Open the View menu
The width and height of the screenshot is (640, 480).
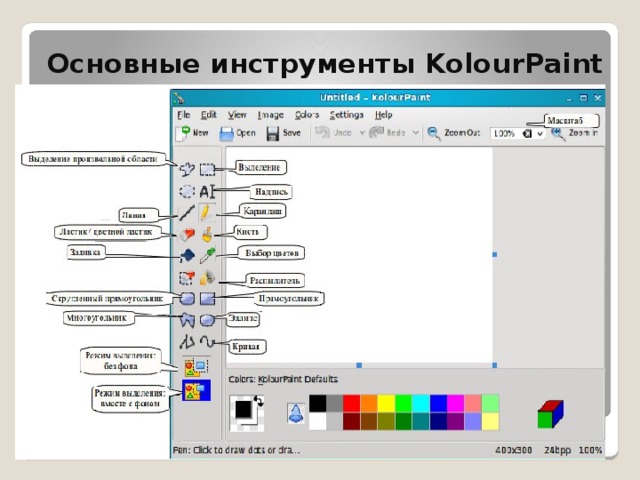pyautogui.click(x=237, y=115)
